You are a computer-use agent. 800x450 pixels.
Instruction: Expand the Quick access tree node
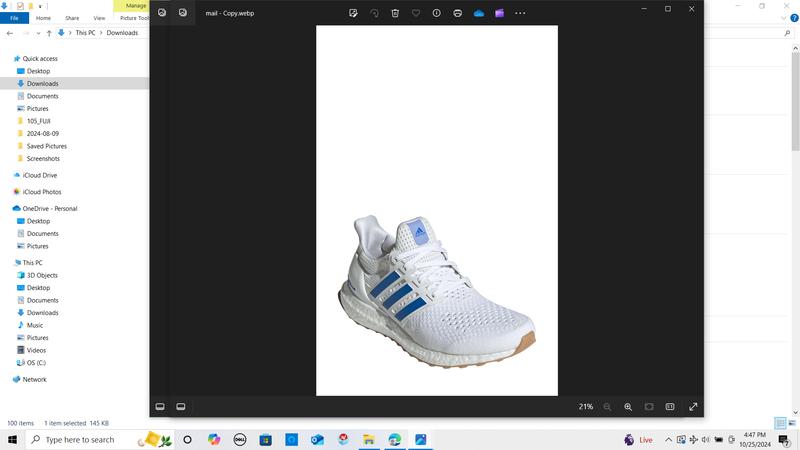point(7,59)
